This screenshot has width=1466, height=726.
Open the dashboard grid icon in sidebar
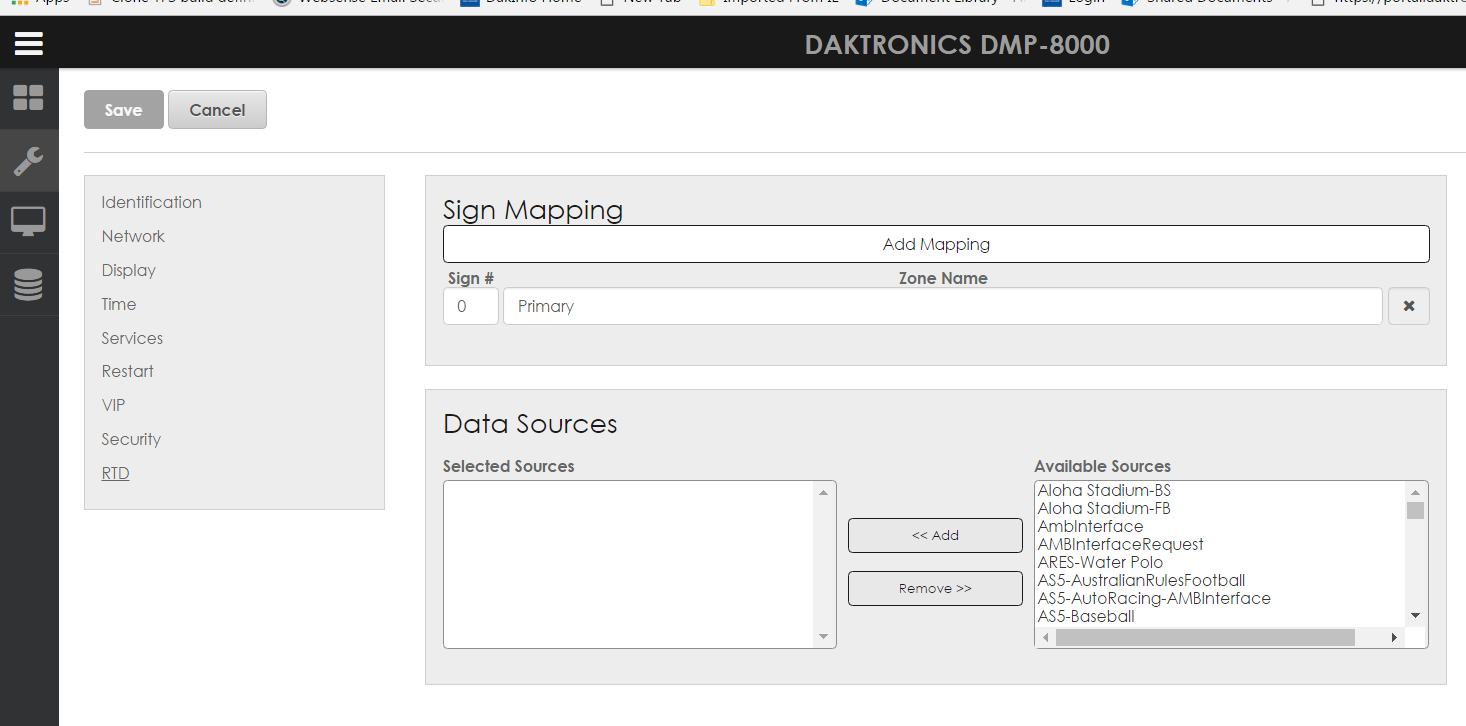[28, 98]
